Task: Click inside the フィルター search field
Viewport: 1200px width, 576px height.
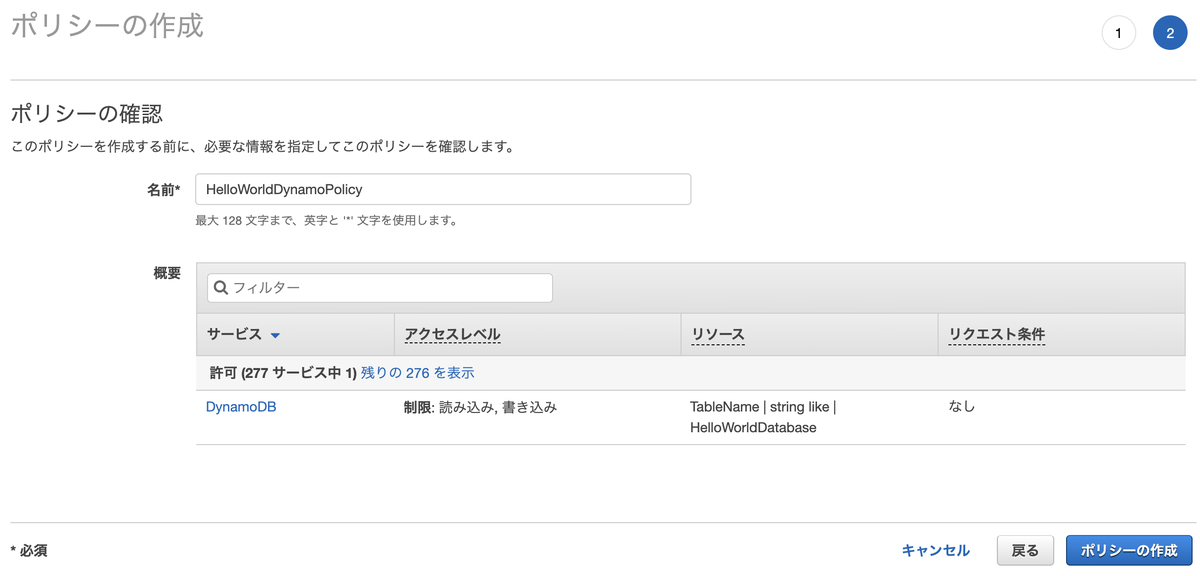Action: (x=380, y=287)
